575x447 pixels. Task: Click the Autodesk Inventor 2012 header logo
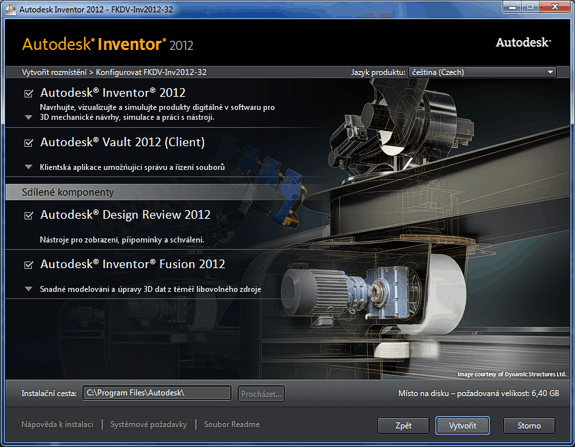point(107,44)
